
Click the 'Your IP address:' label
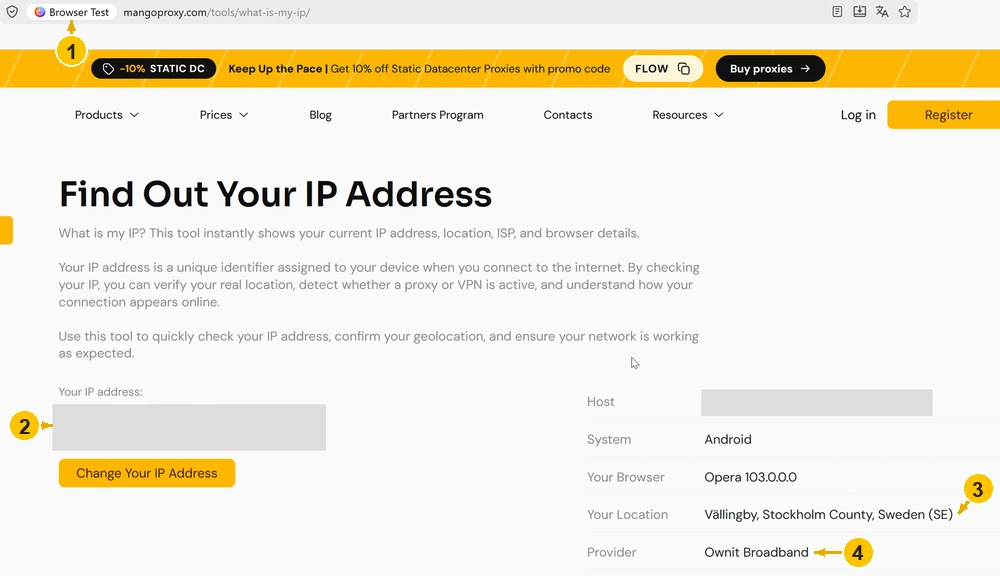click(100, 392)
